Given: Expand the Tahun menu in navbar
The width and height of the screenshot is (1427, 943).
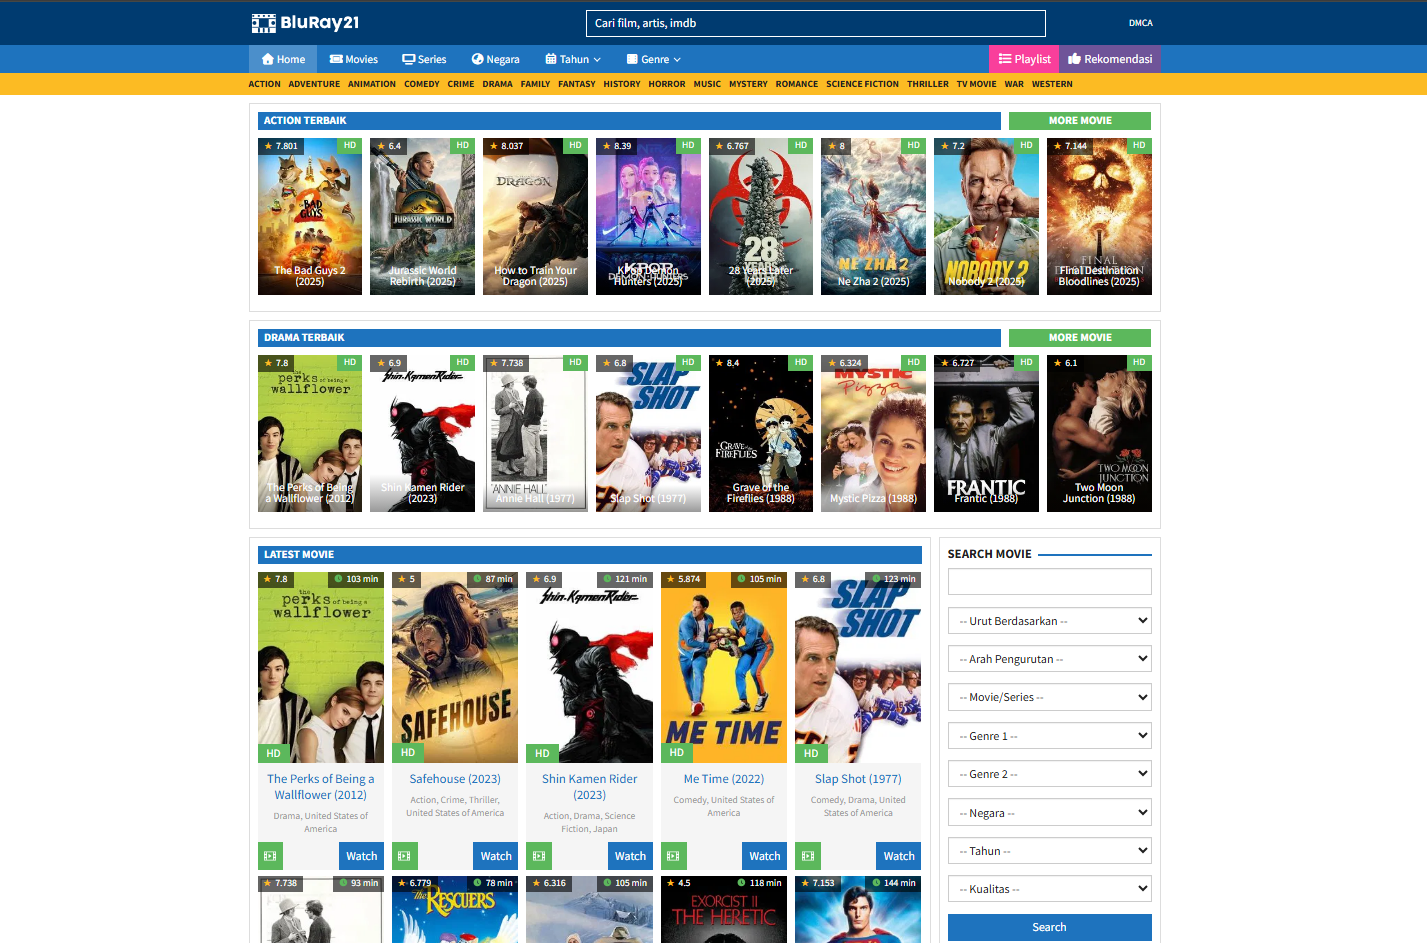Looking at the screenshot, I should (573, 59).
